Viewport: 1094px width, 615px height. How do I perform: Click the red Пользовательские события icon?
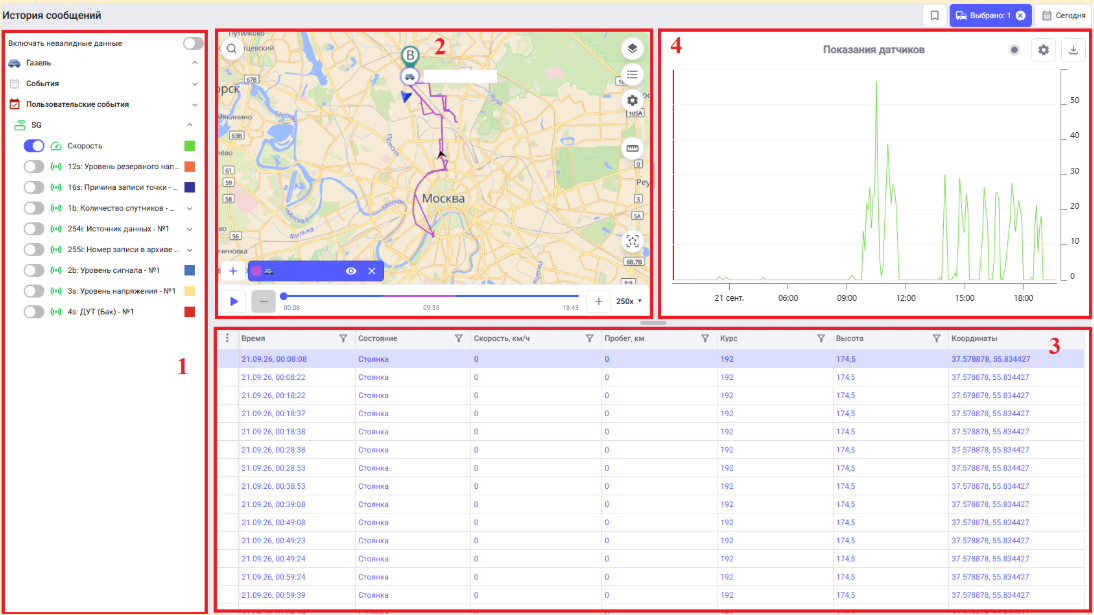point(15,105)
